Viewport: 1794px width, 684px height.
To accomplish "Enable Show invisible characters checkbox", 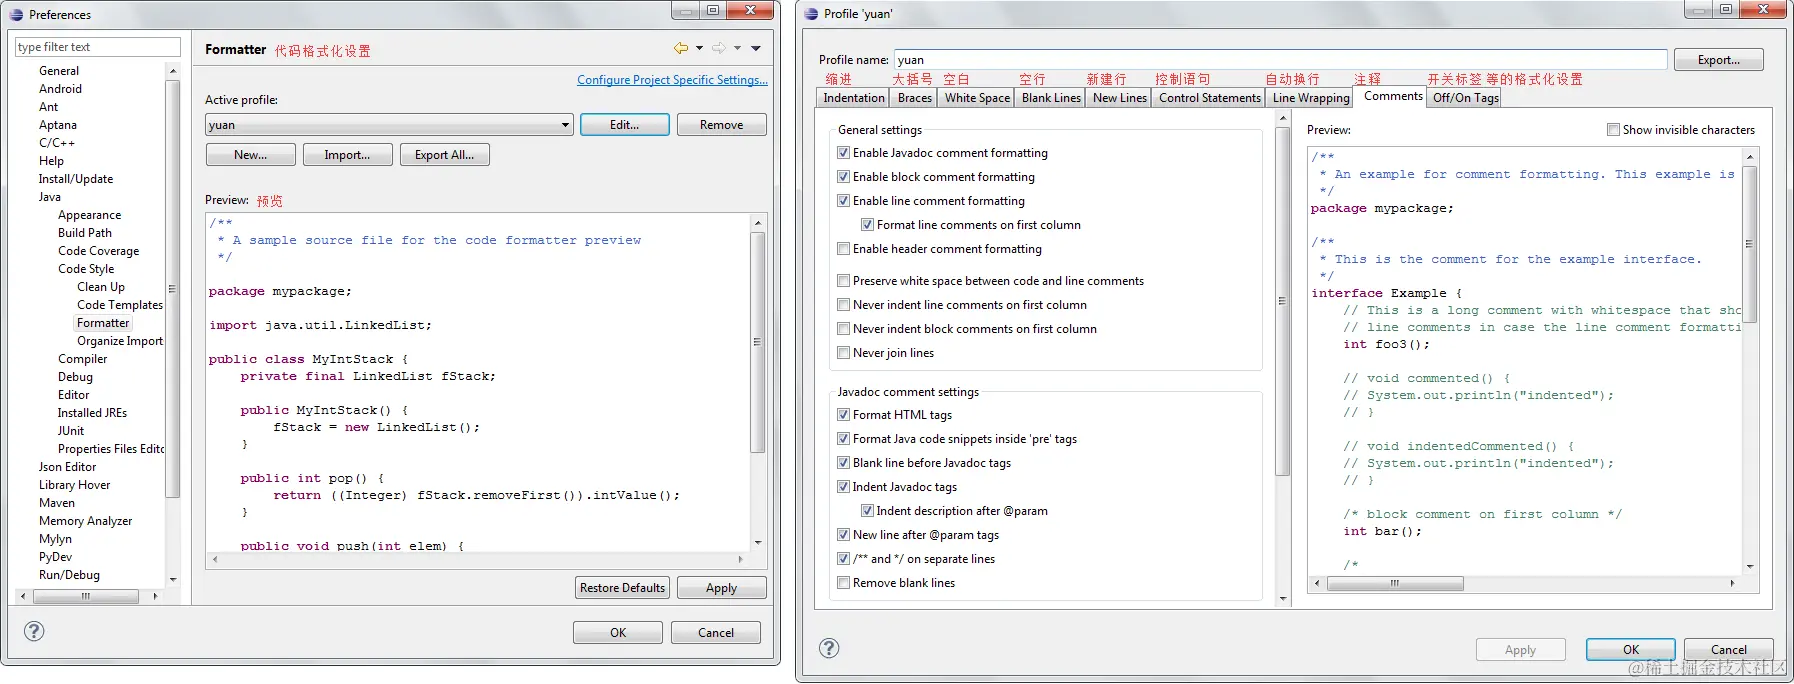I will 1613,130.
